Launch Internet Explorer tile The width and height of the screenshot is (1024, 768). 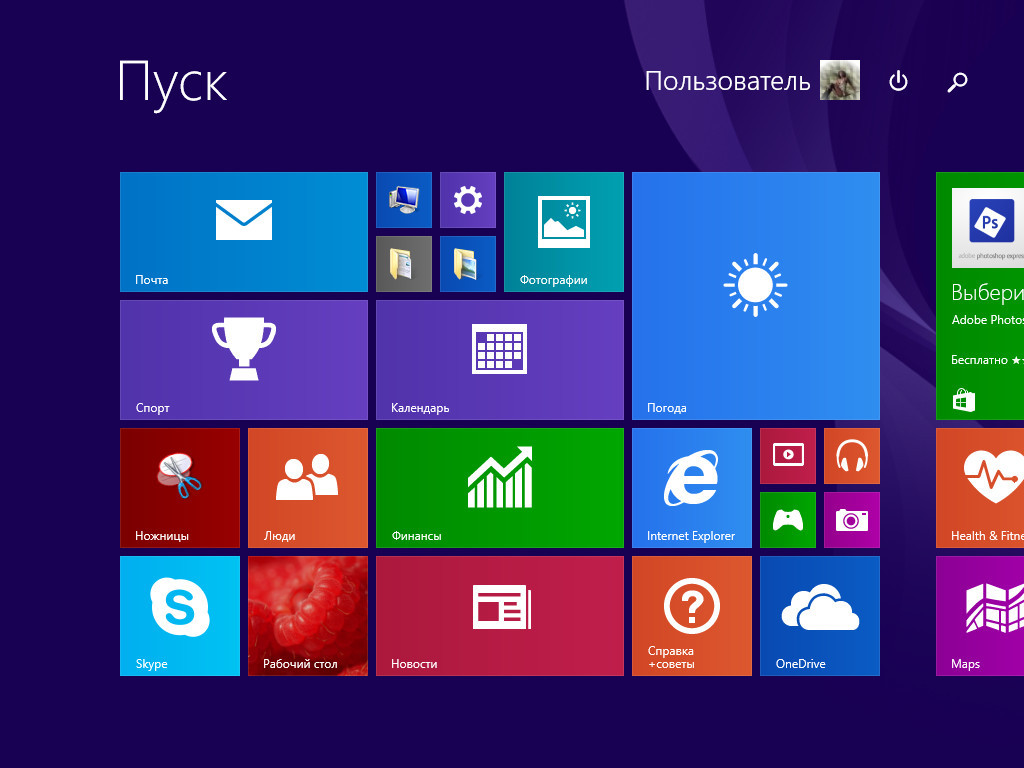692,488
